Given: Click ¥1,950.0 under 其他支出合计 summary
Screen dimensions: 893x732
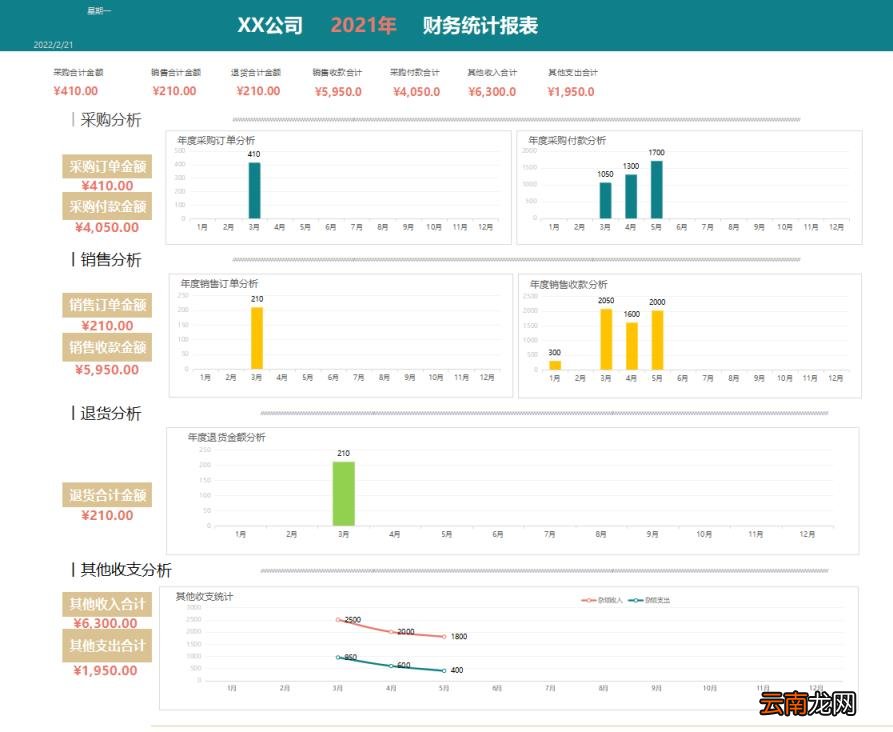Looking at the screenshot, I should point(571,92).
